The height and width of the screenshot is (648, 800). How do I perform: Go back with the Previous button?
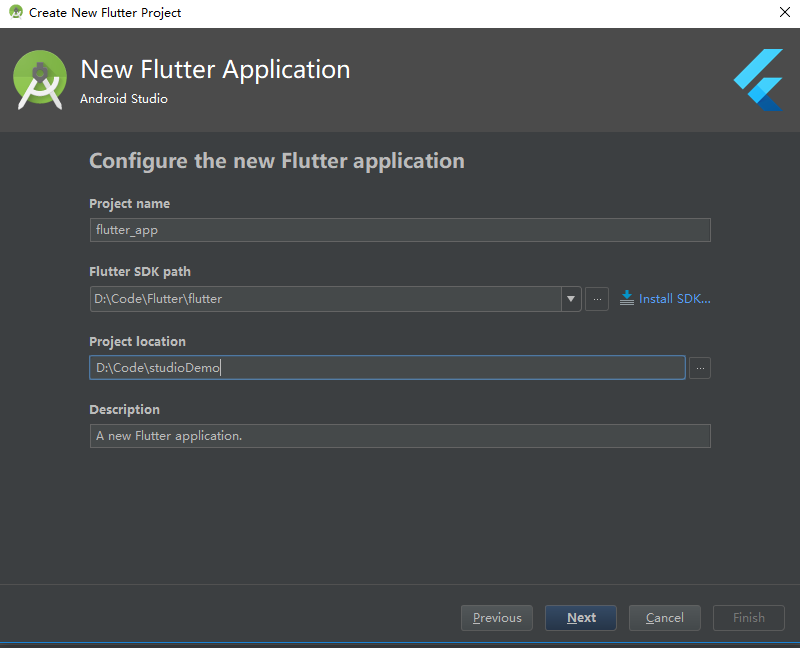(x=497, y=618)
